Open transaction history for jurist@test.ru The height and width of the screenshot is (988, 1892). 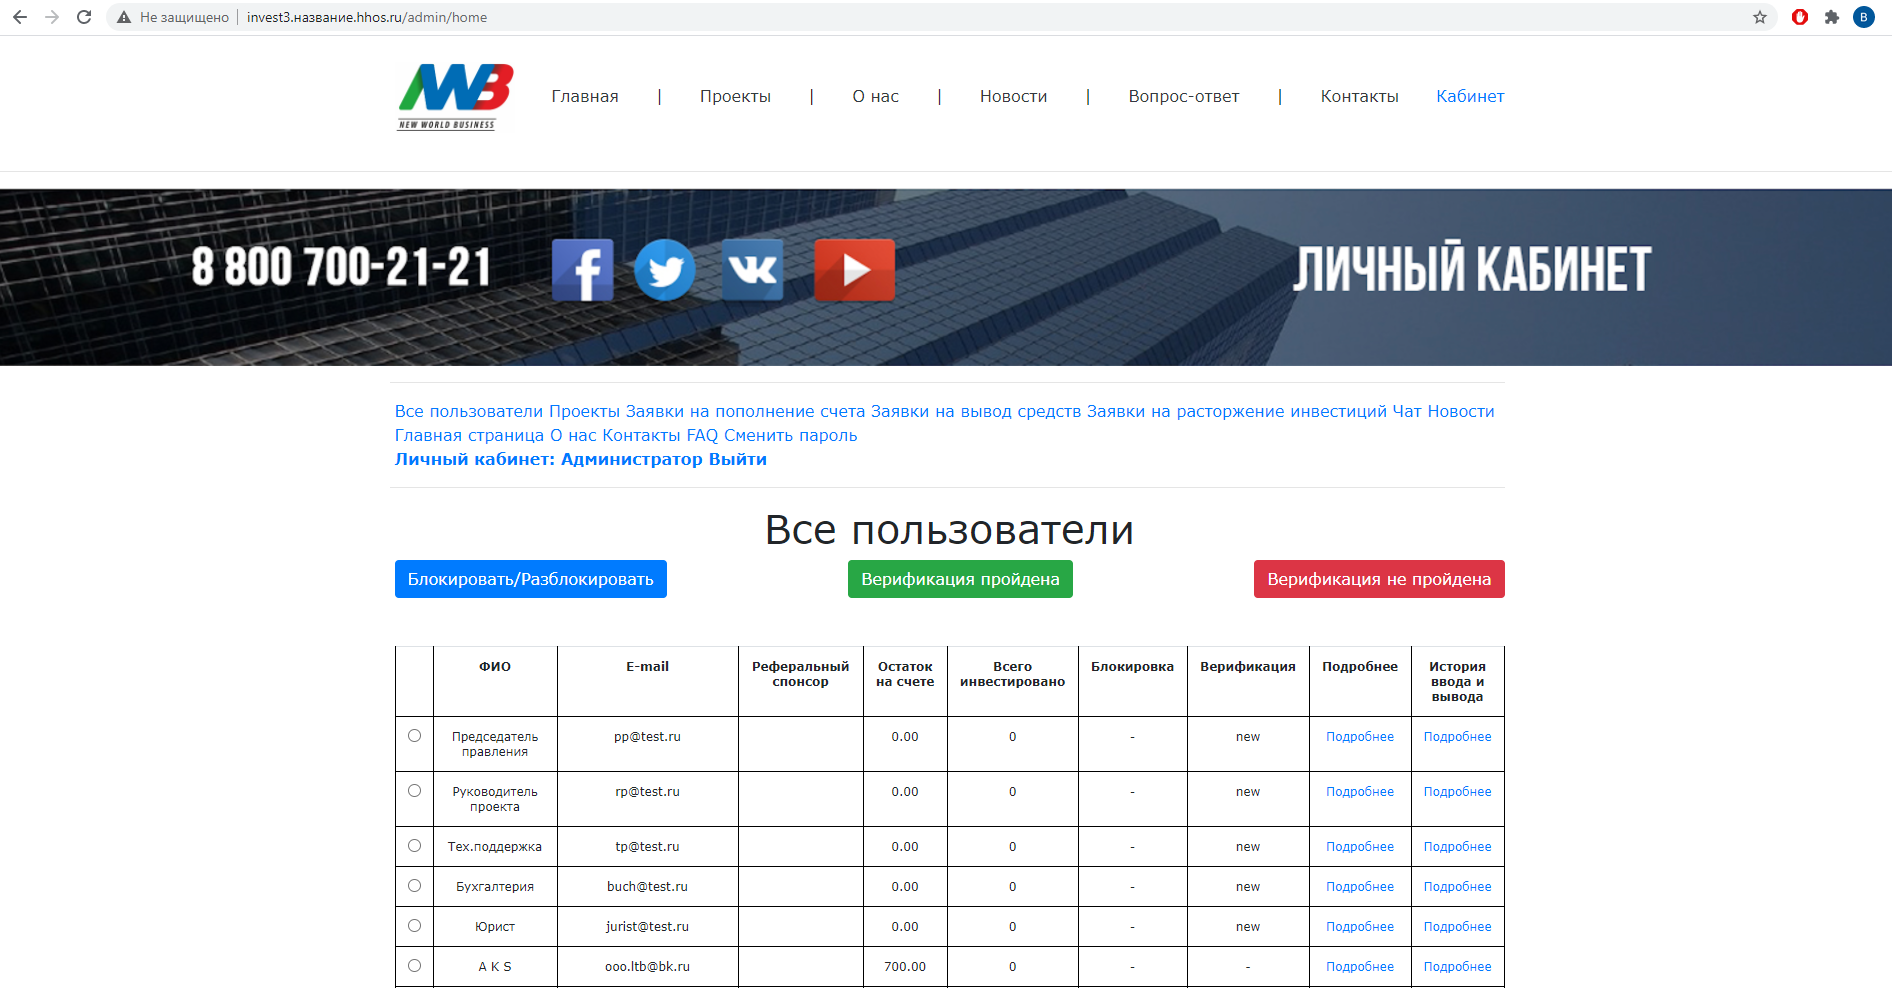[1457, 927]
